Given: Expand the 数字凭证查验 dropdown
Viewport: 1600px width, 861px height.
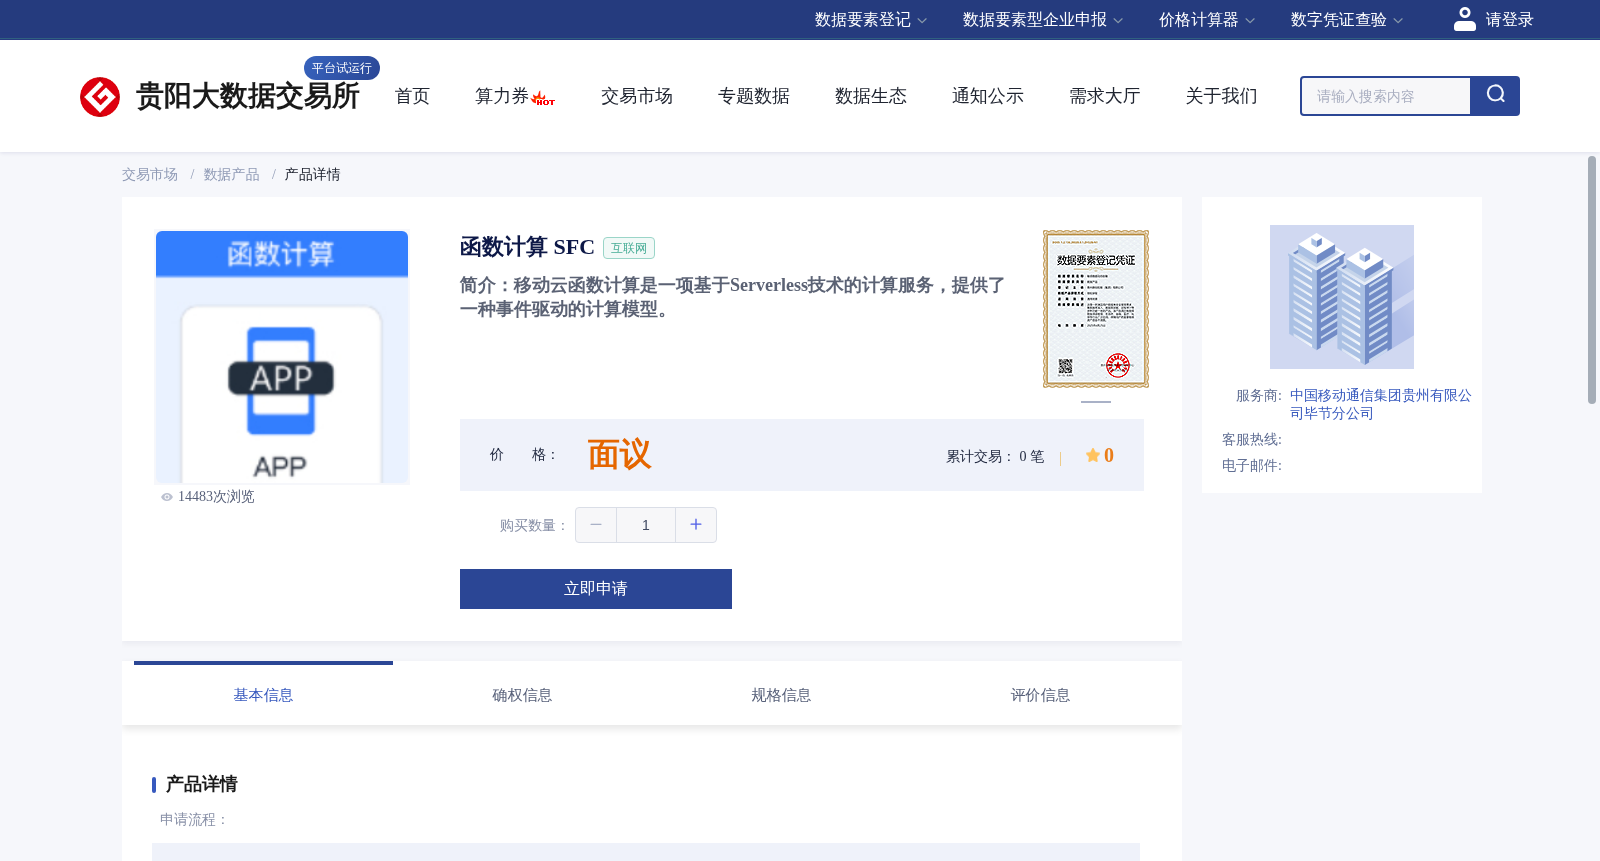Looking at the screenshot, I should tap(1347, 20).
